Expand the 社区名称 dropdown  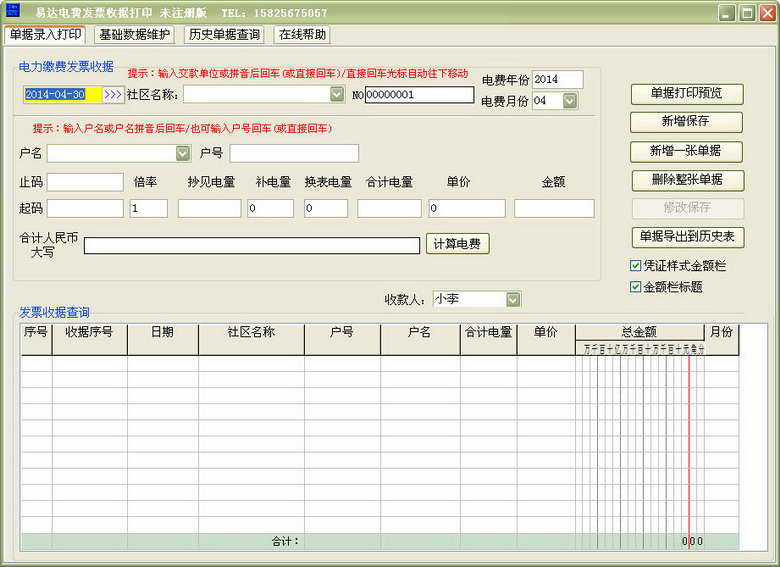(337, 94)
